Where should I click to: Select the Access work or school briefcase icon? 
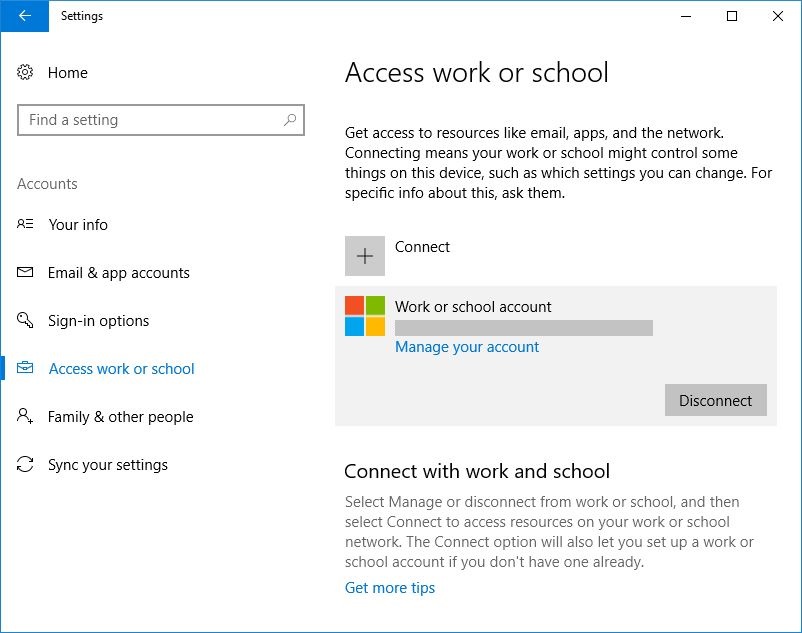tap(24, 368)
